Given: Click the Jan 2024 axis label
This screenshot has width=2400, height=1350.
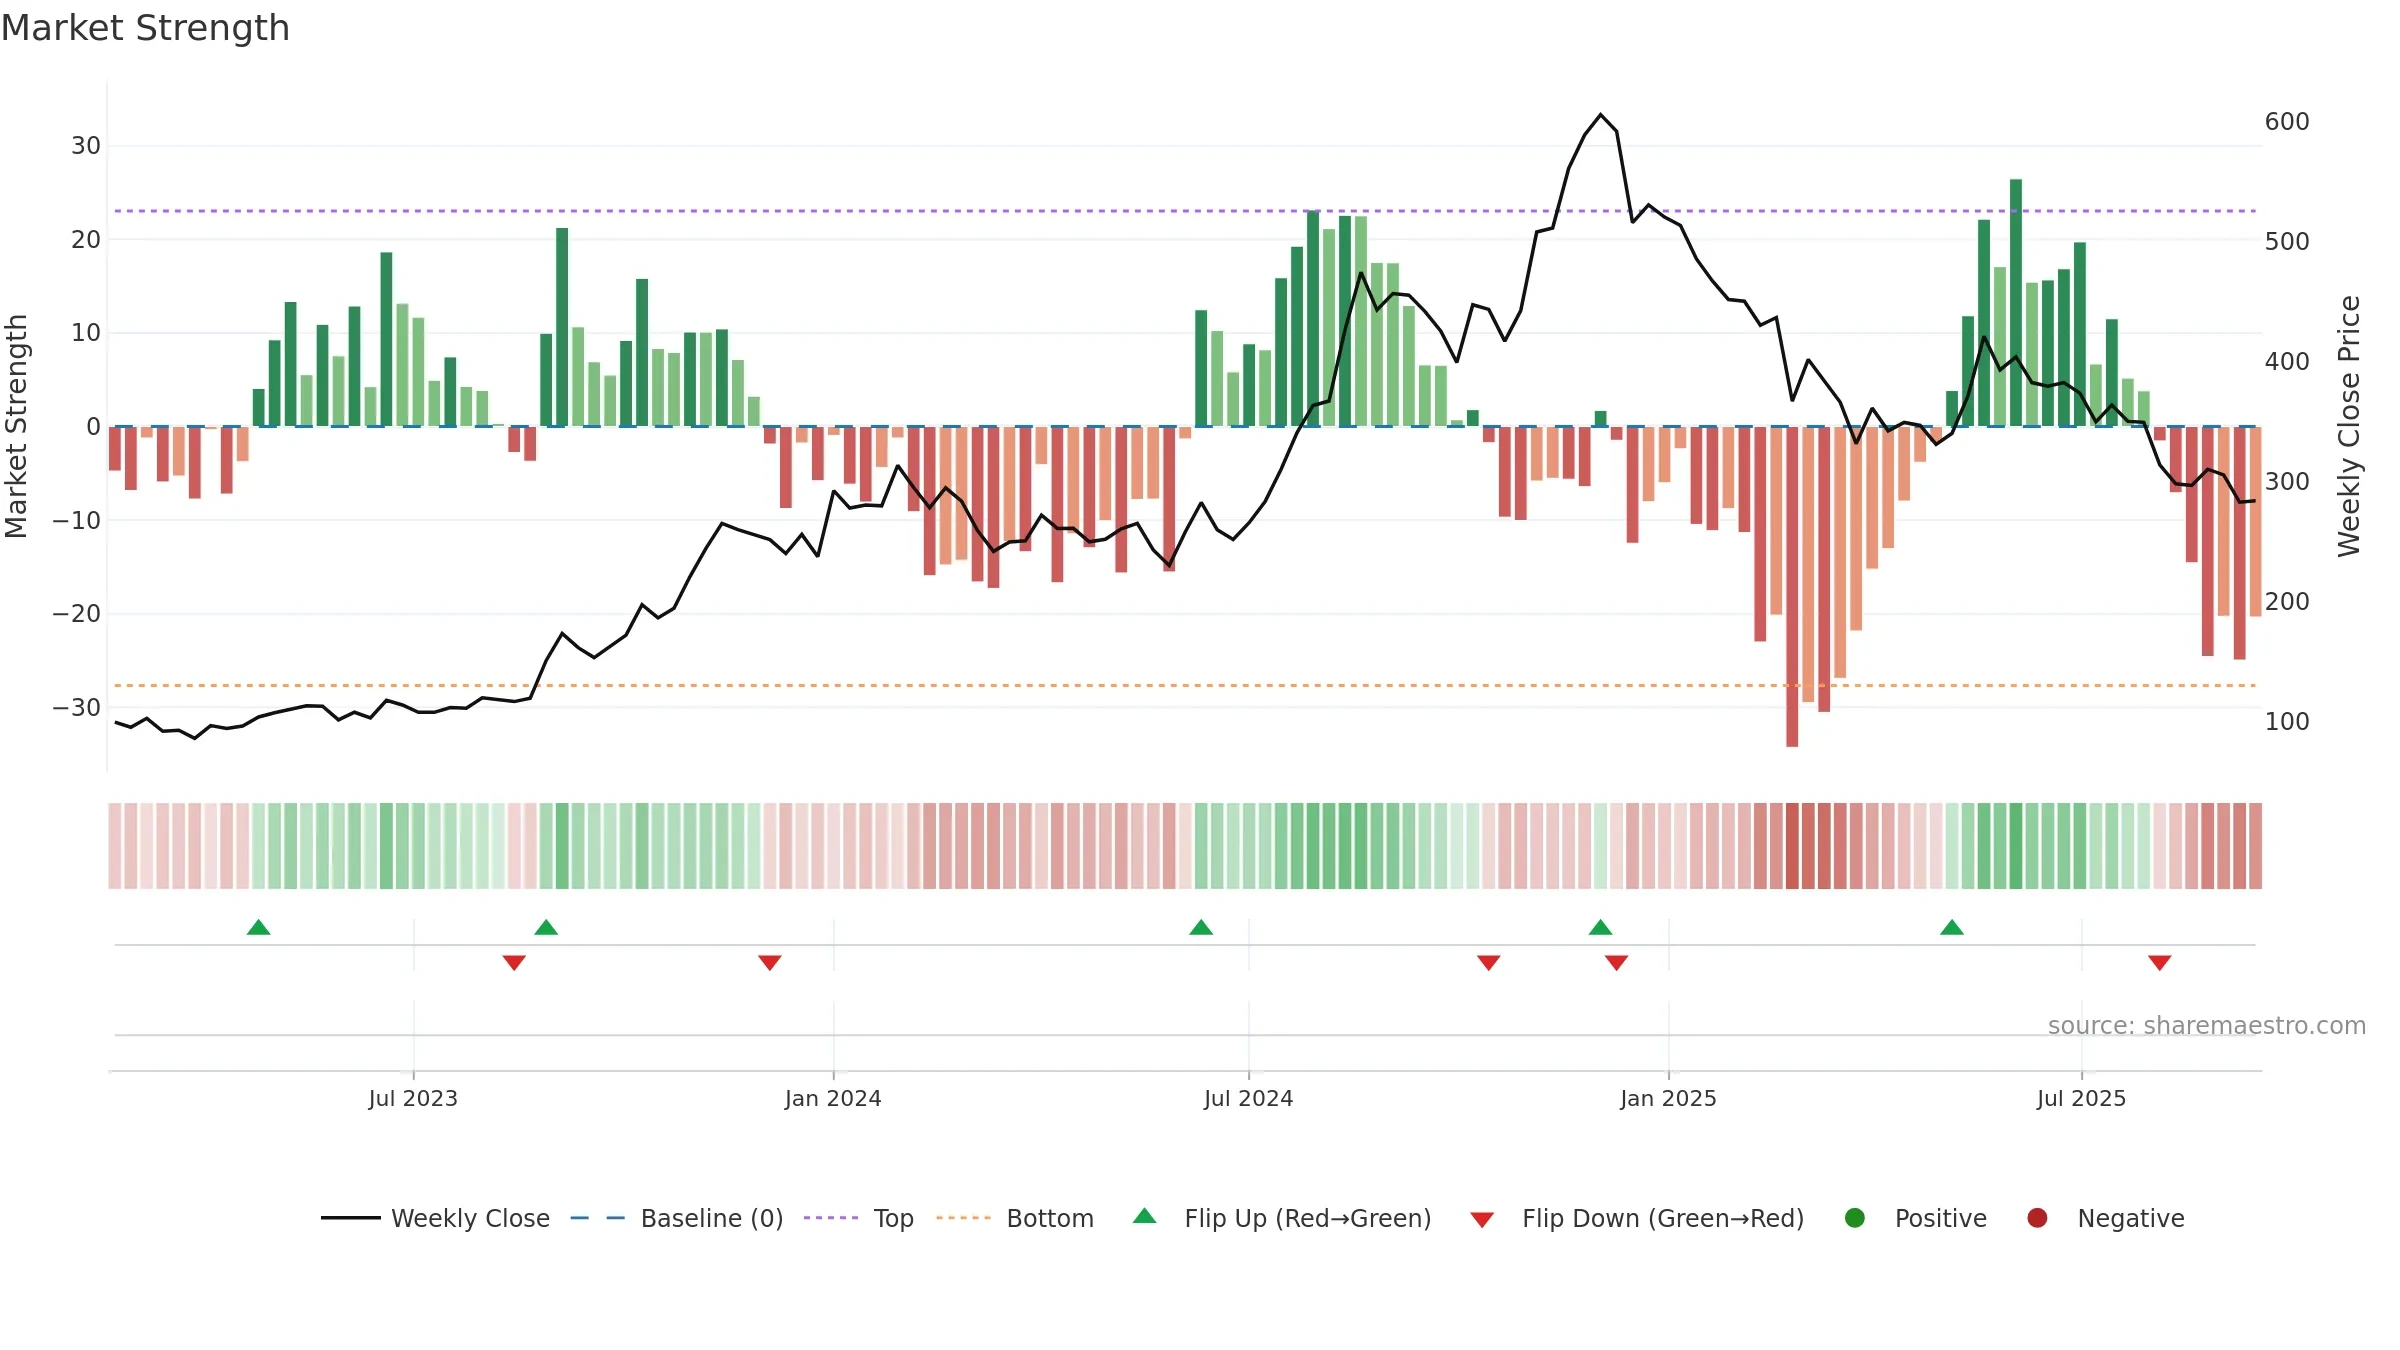Looking at the screenshot, I should pos(833,1098).
